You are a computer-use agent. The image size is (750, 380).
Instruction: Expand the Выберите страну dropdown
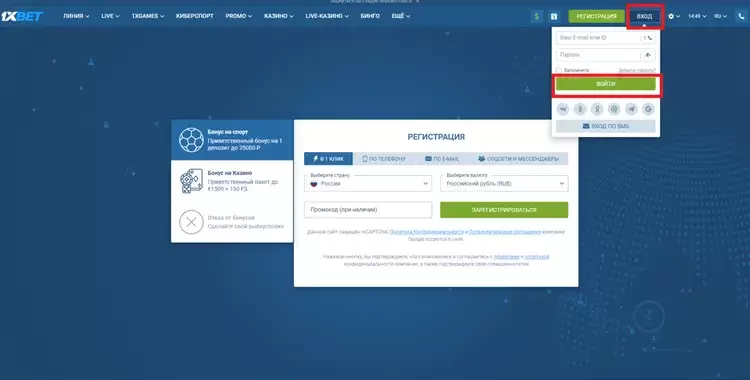pyautogui.click(x=368, y=183)
